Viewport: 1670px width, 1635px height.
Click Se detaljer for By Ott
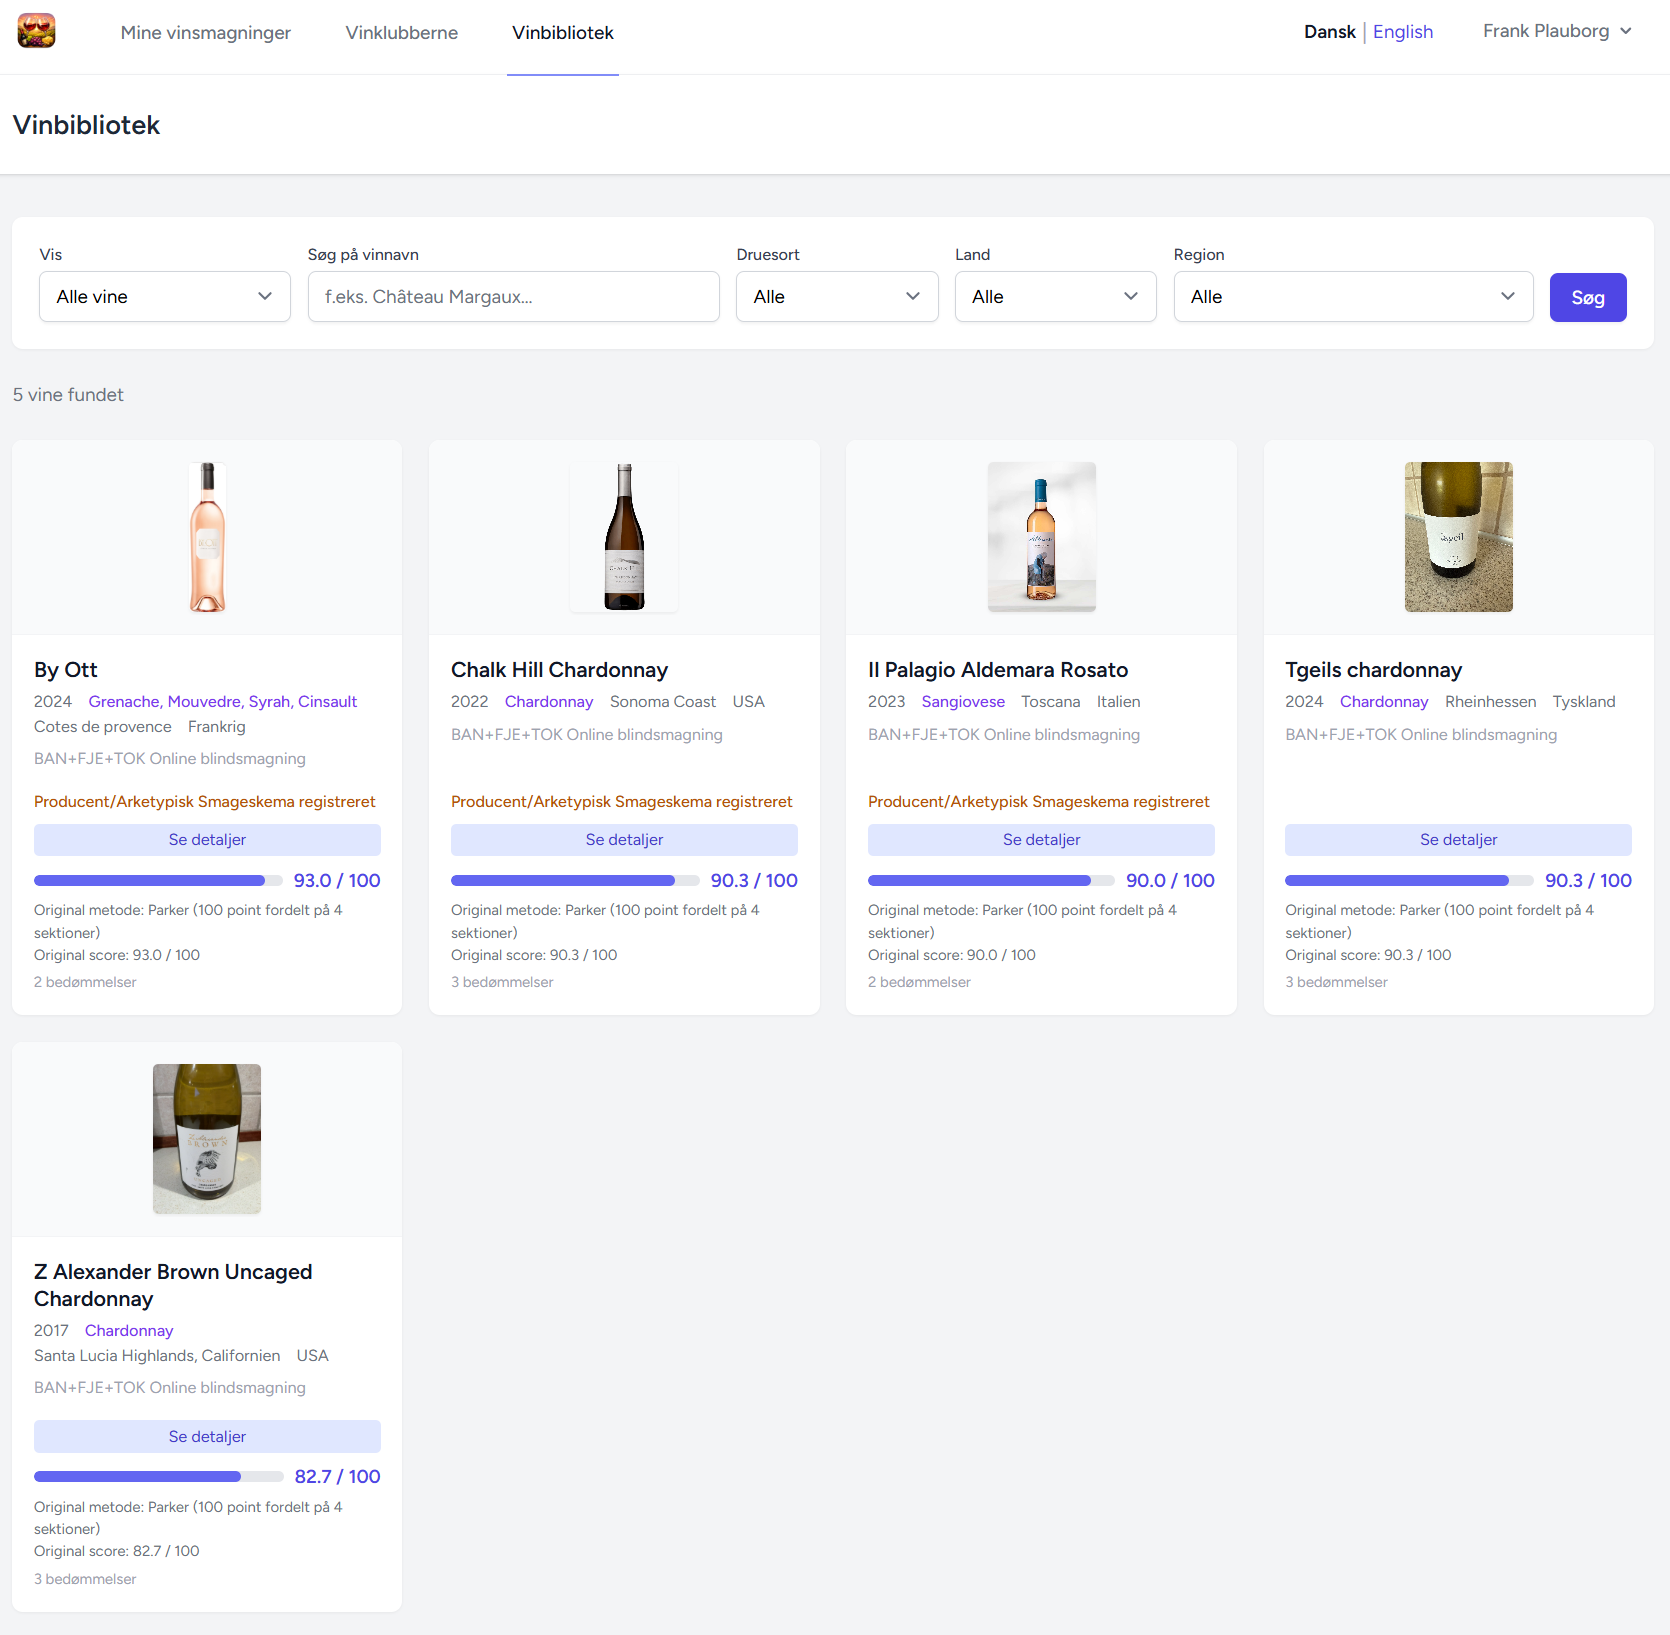[x=207, y=840]
